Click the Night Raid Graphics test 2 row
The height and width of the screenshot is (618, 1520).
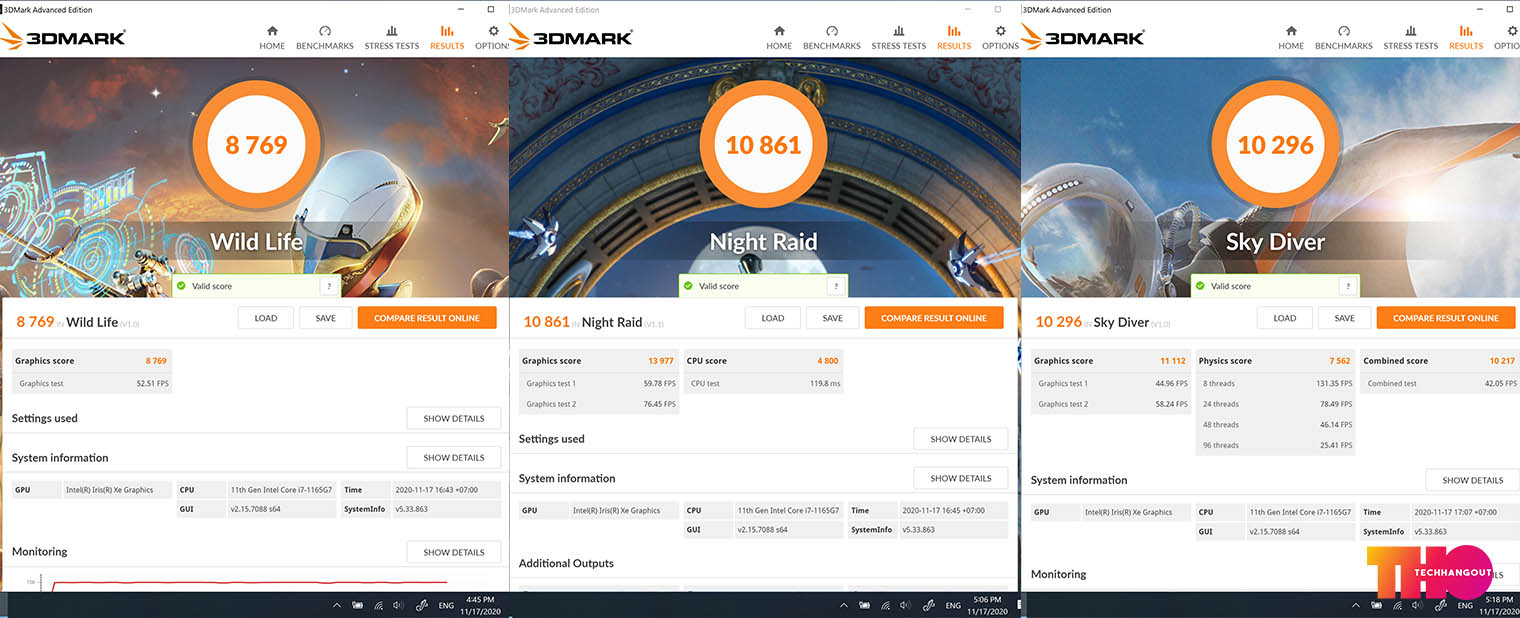(599, 404)
